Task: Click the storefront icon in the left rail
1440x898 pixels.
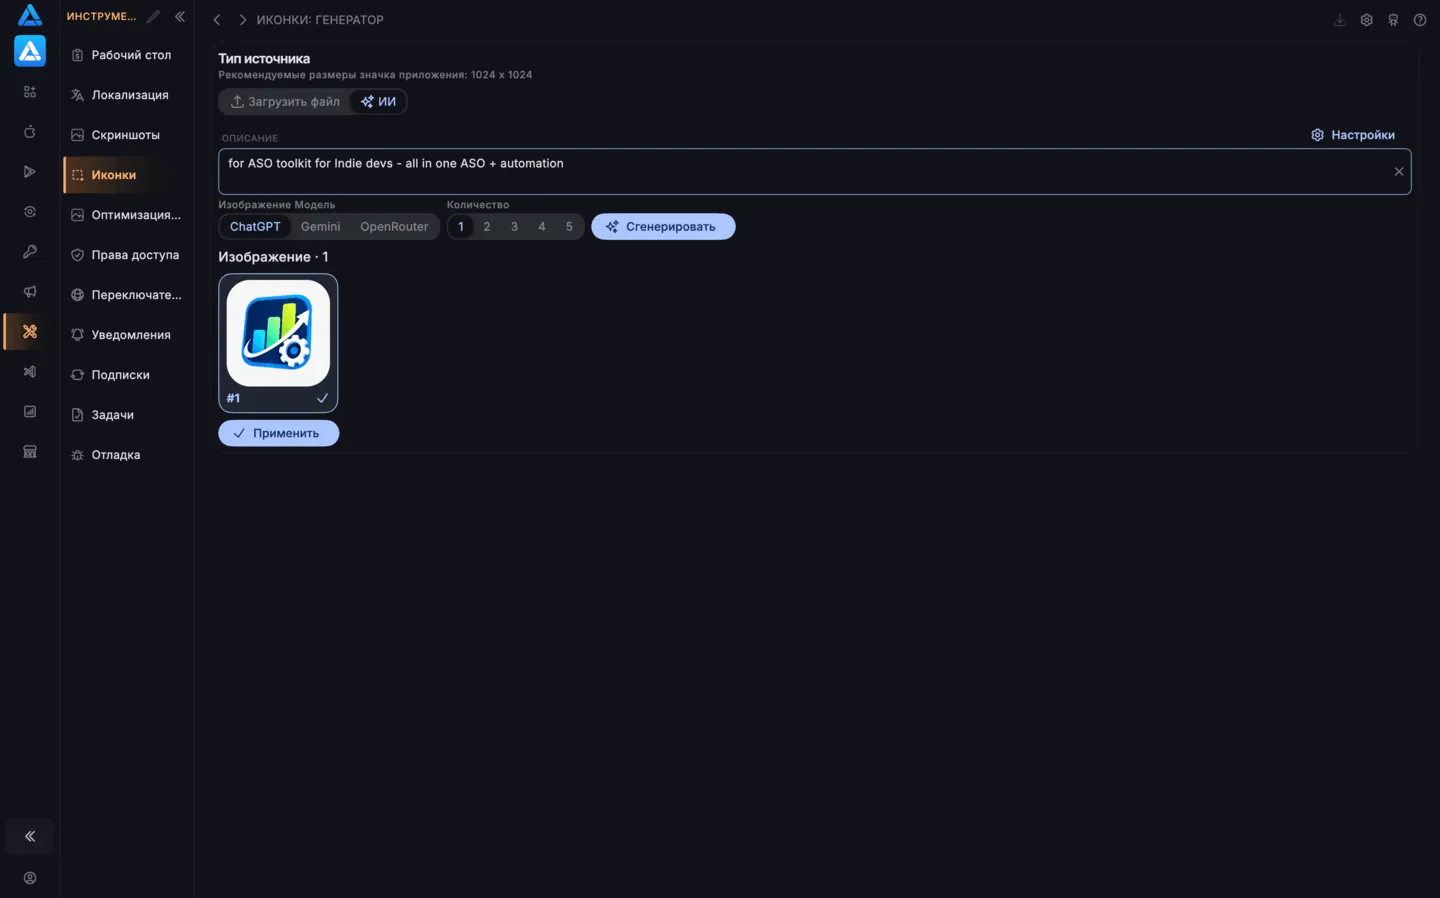Action: tap(30, 452)
